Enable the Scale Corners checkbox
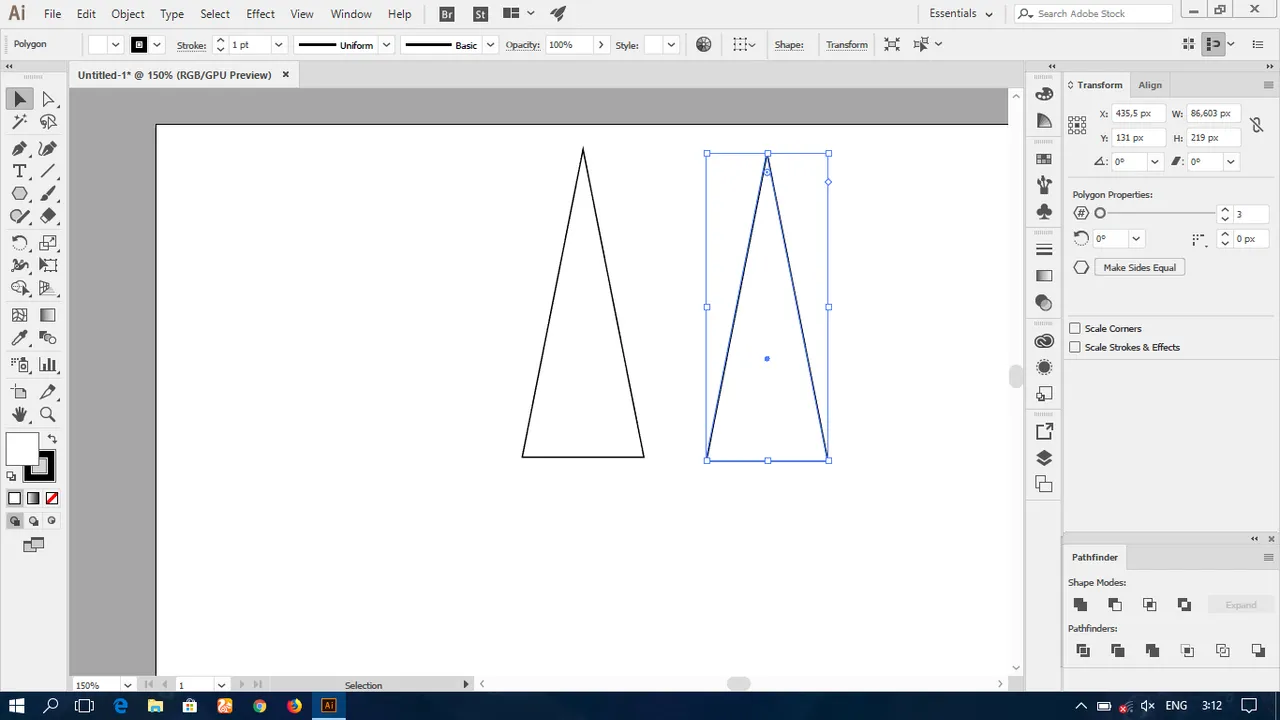This screenshot has width=1280, height=720. click(1075, 328)
